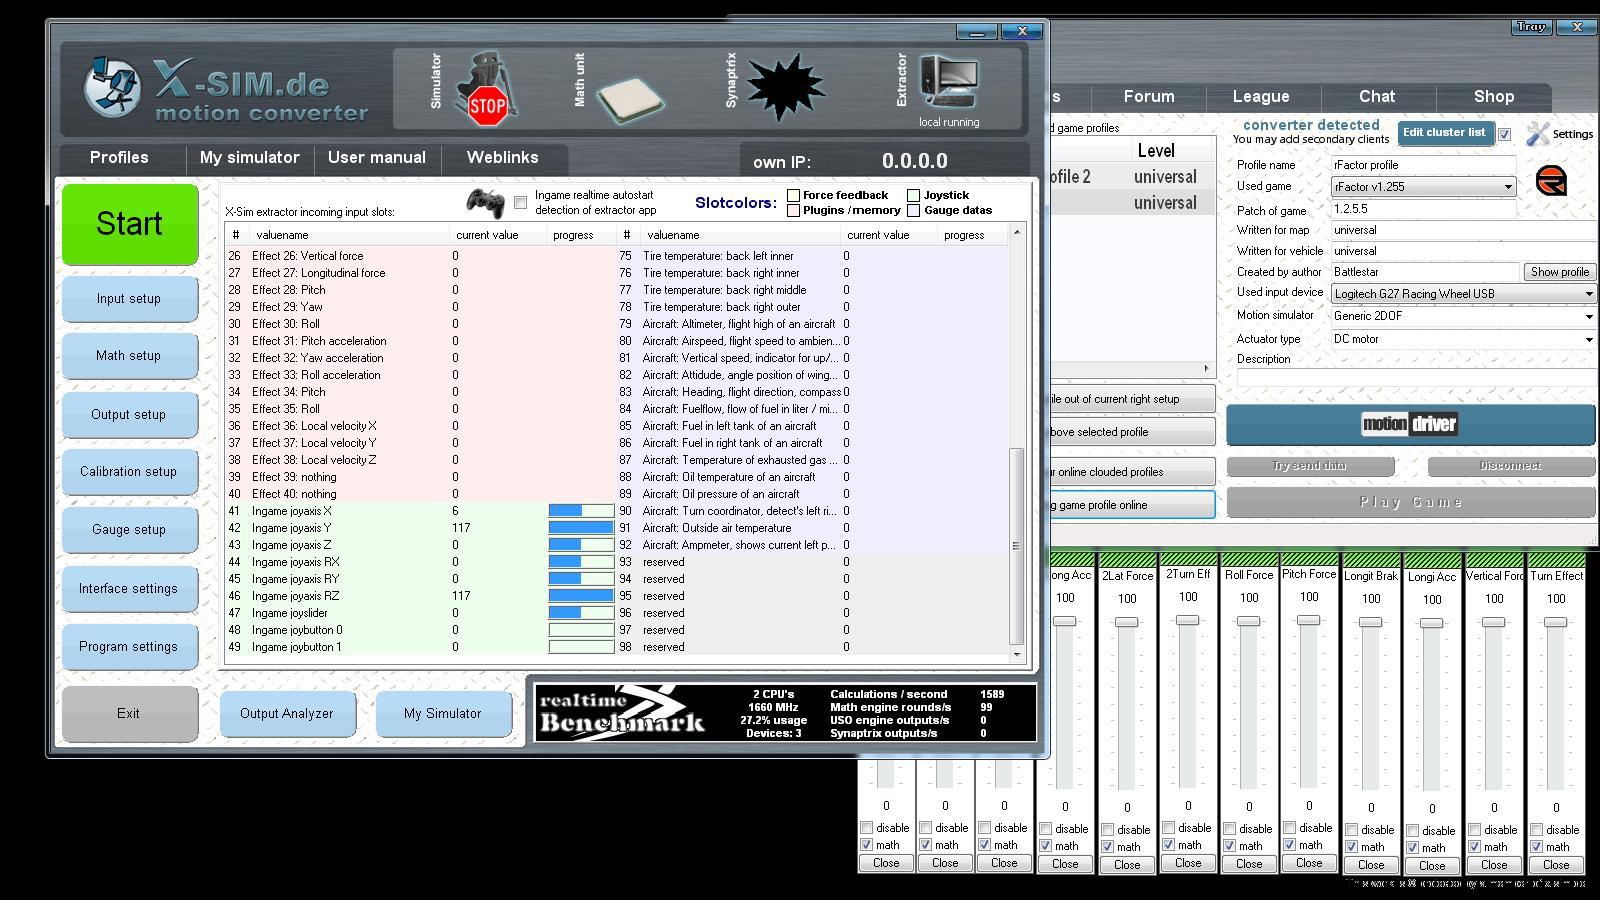The height and width of the screenshot is (900, 1600).
Task: Expand the Used input device dropdown
Action: [1587, 294]
